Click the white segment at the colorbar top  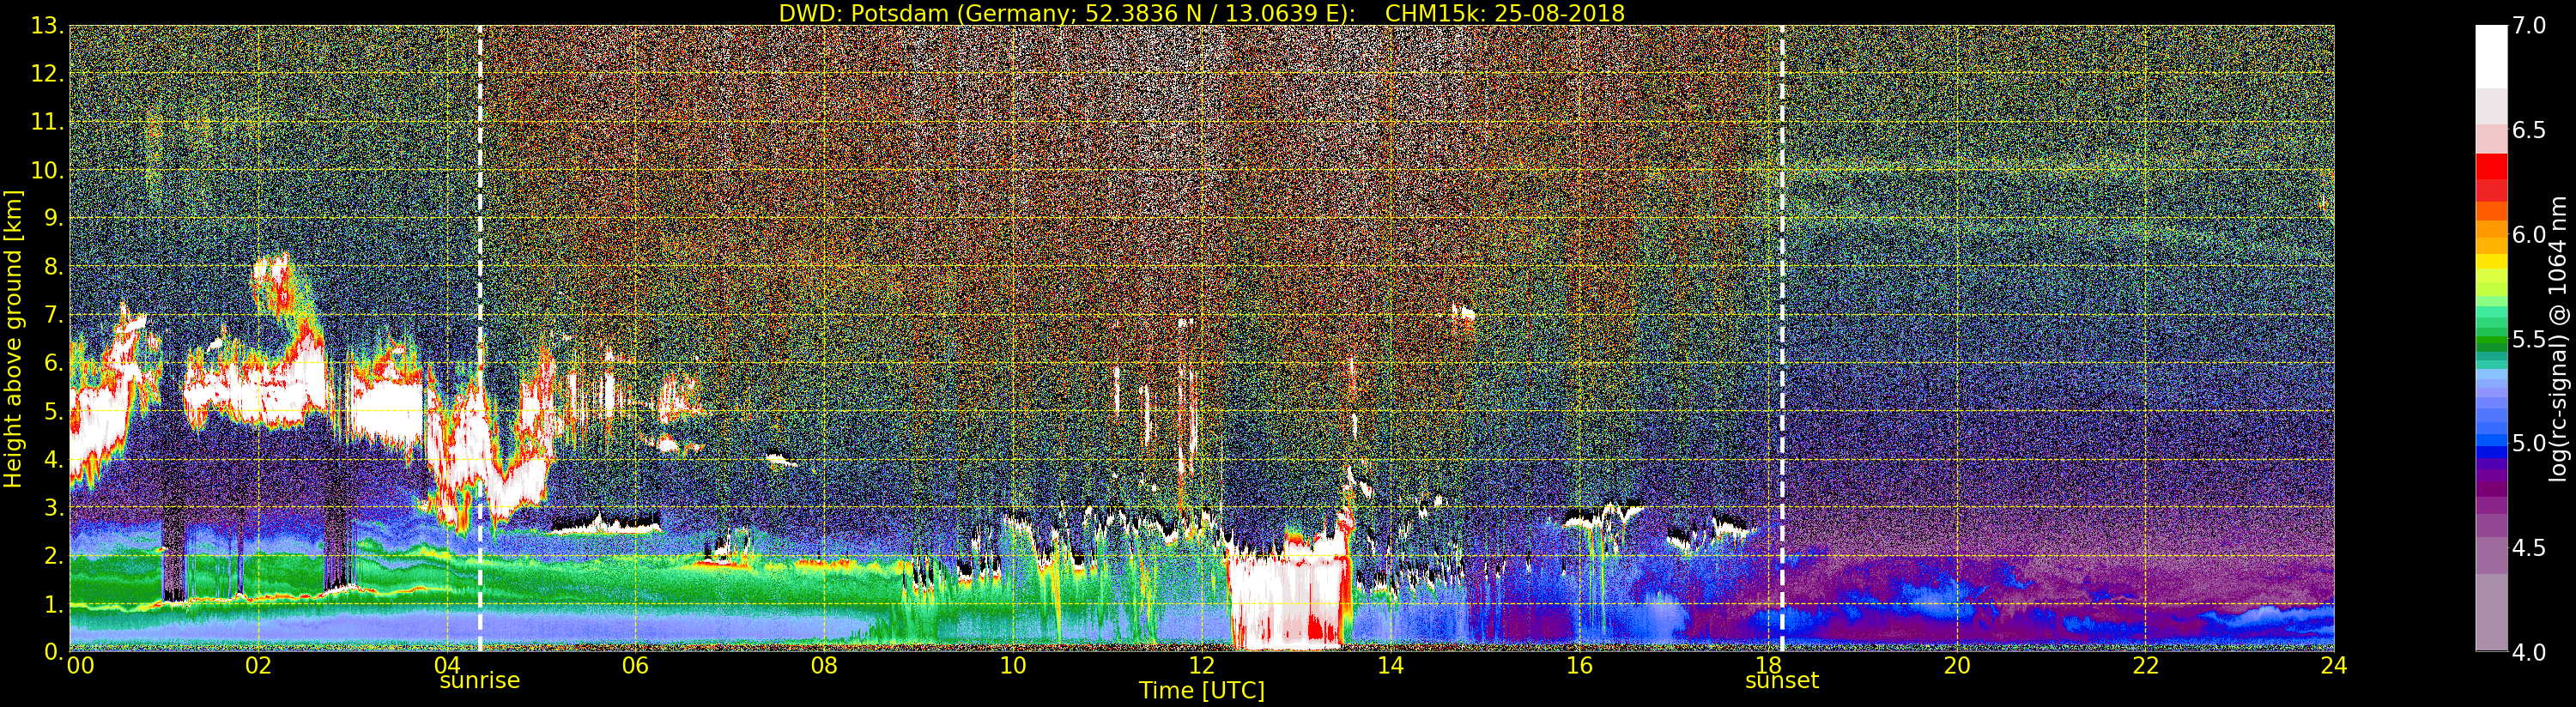click(x=2491, y=57)
